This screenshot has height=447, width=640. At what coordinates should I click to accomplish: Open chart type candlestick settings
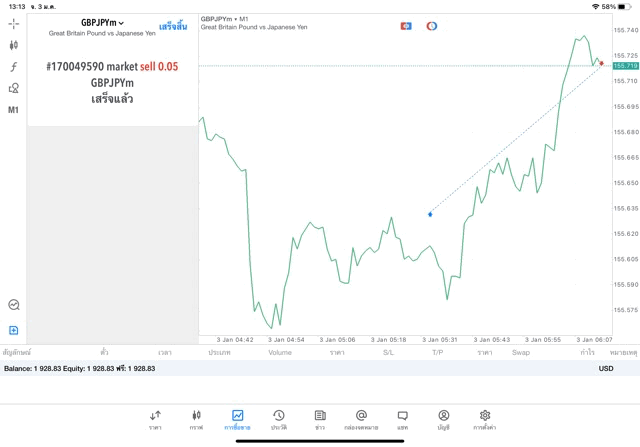point(14,45)
